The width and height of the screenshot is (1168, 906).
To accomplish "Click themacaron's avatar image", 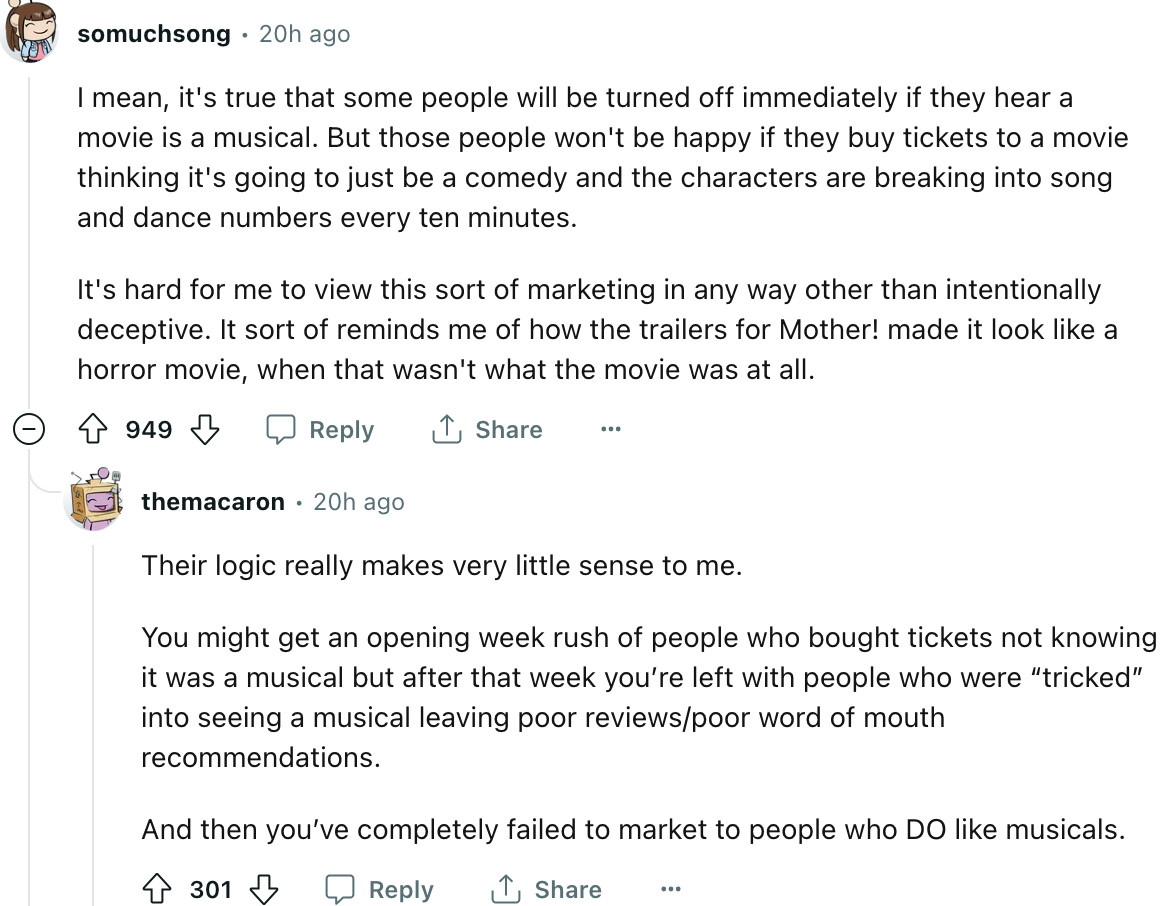I will tap(94, 498).
